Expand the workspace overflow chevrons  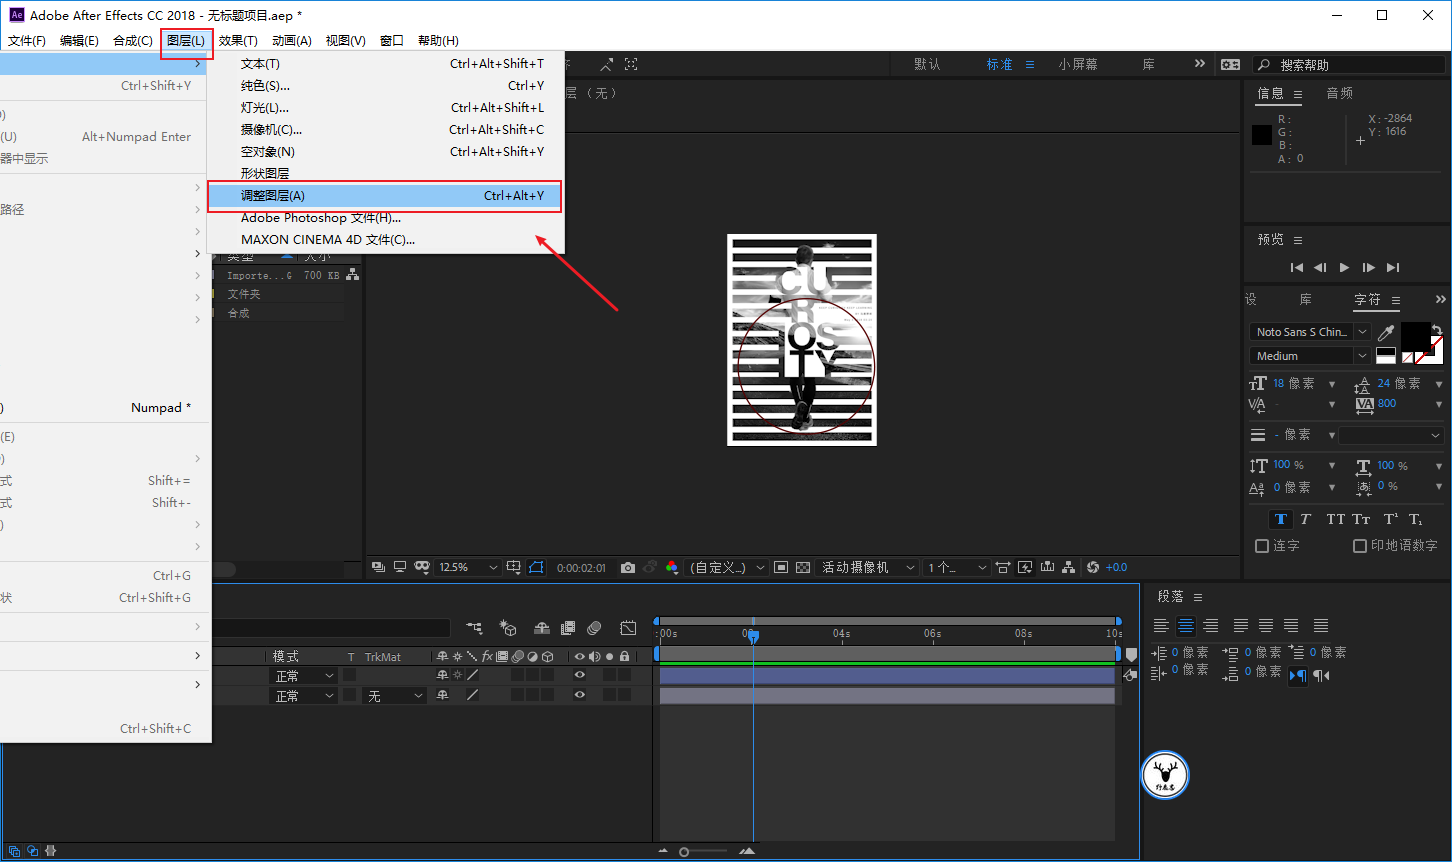pos(1199,63)
